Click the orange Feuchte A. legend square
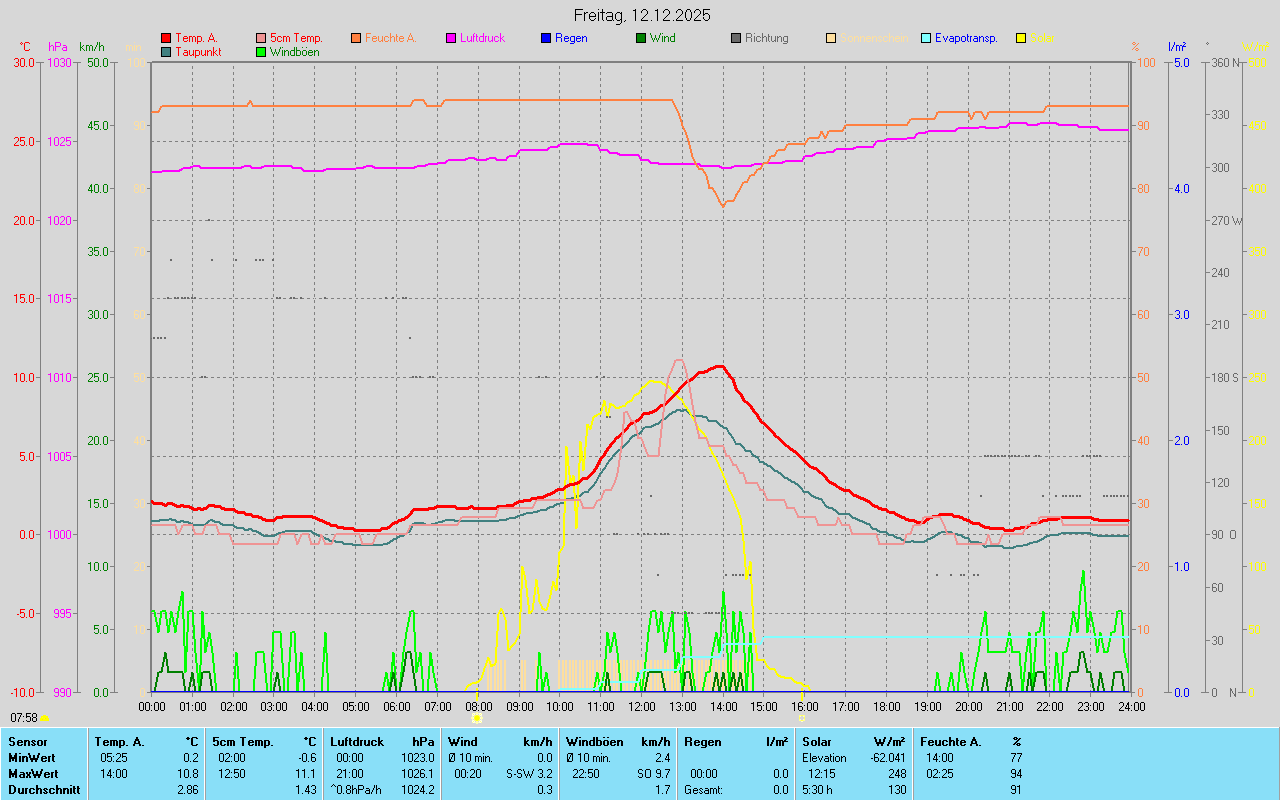1280x800 pixels. click(356, 38)
